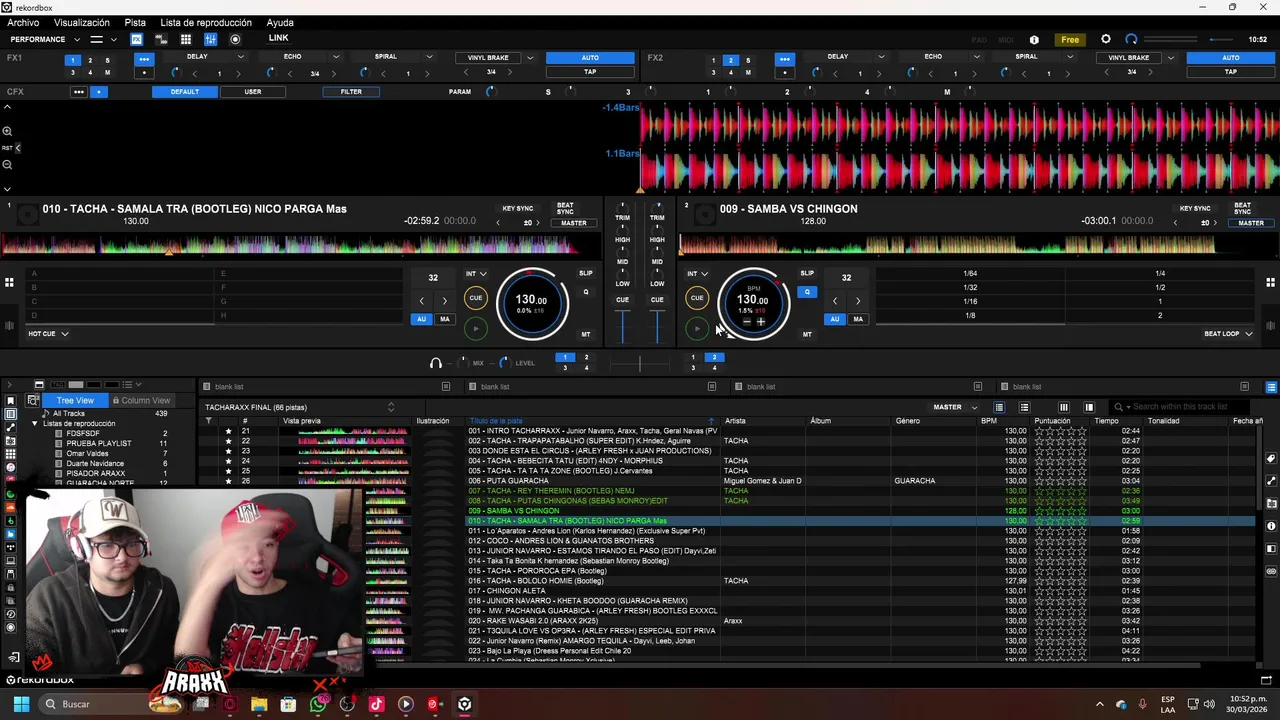The height and width of the screenshot is (720, 1280).
Task: Click the three-dot button in the CFX section
Action: (78, 92)
